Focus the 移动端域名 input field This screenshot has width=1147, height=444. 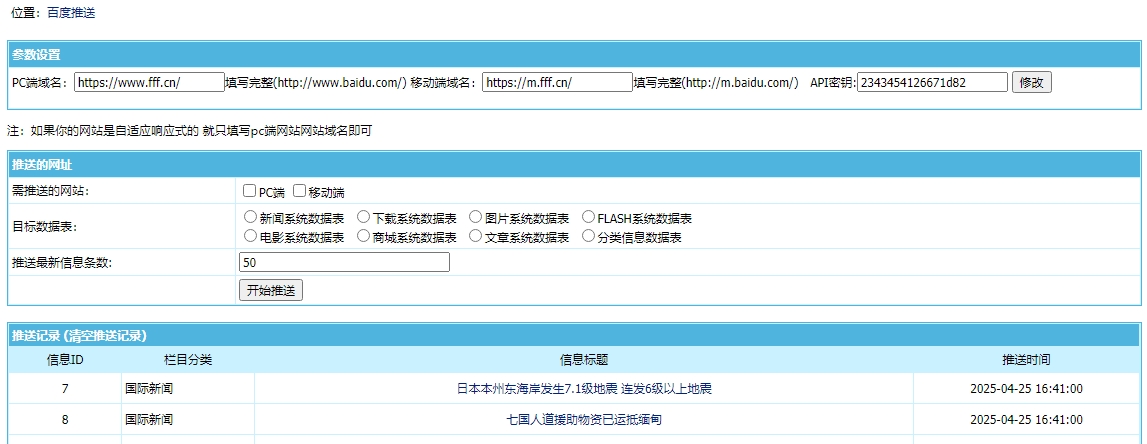(556, 82)
